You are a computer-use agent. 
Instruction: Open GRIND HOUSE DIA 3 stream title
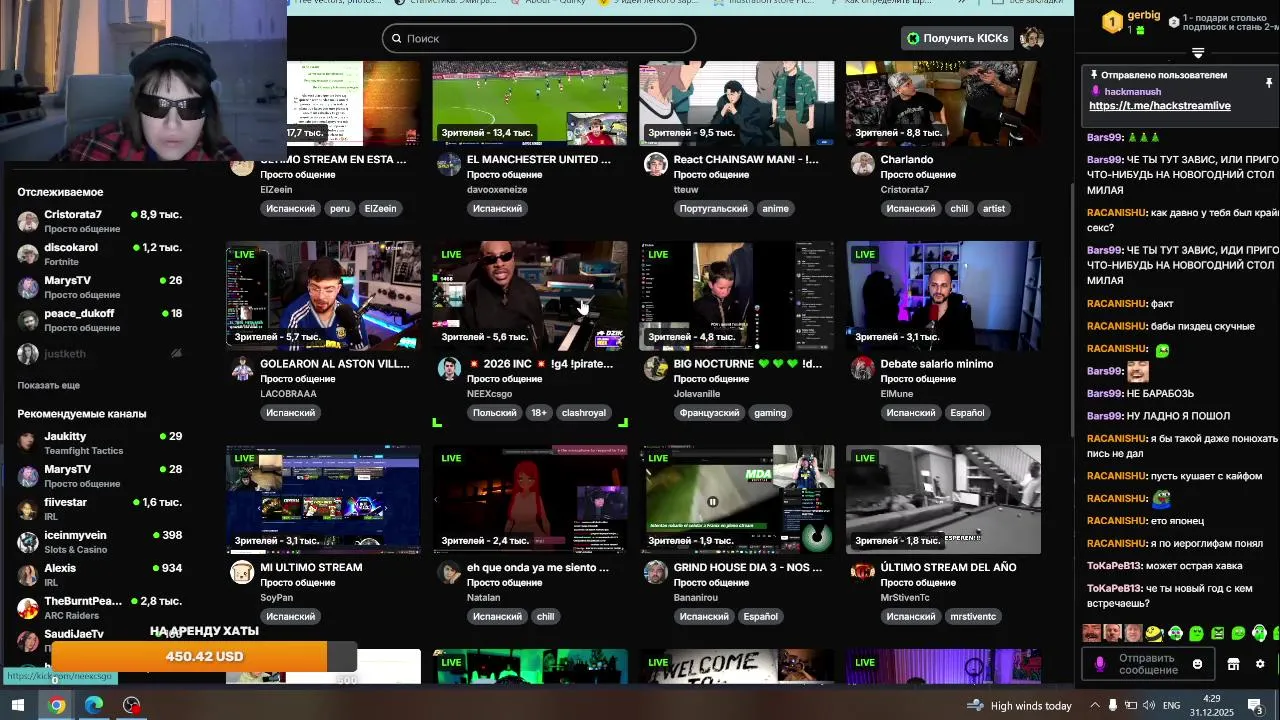click(748, 567)
